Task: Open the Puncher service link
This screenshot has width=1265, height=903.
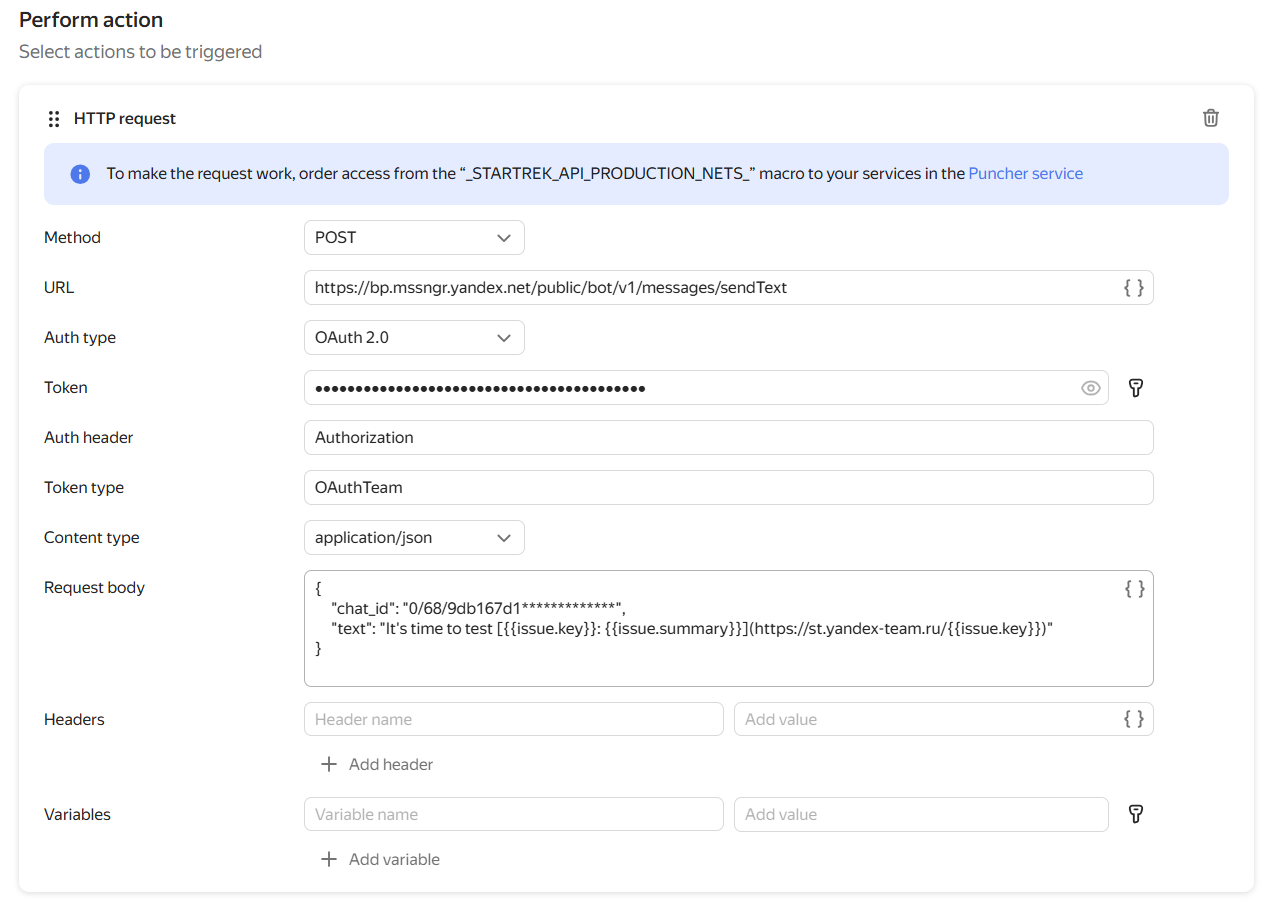Action: pos(1026,174)
